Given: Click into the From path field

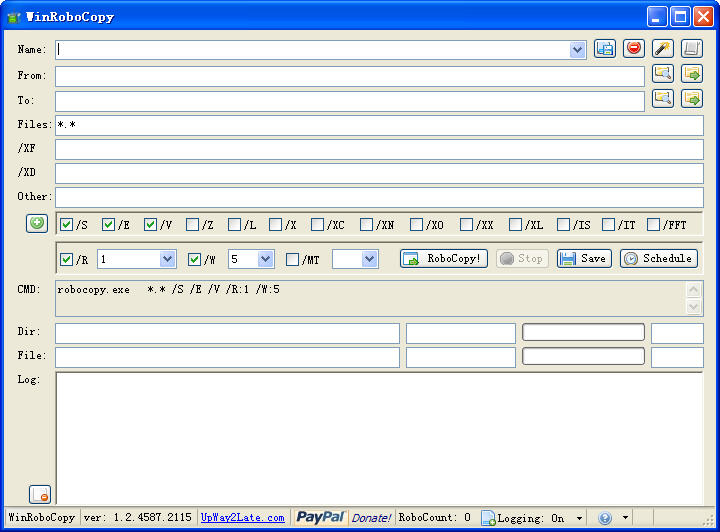Looking at the screenshot, I should pos(350,76).
